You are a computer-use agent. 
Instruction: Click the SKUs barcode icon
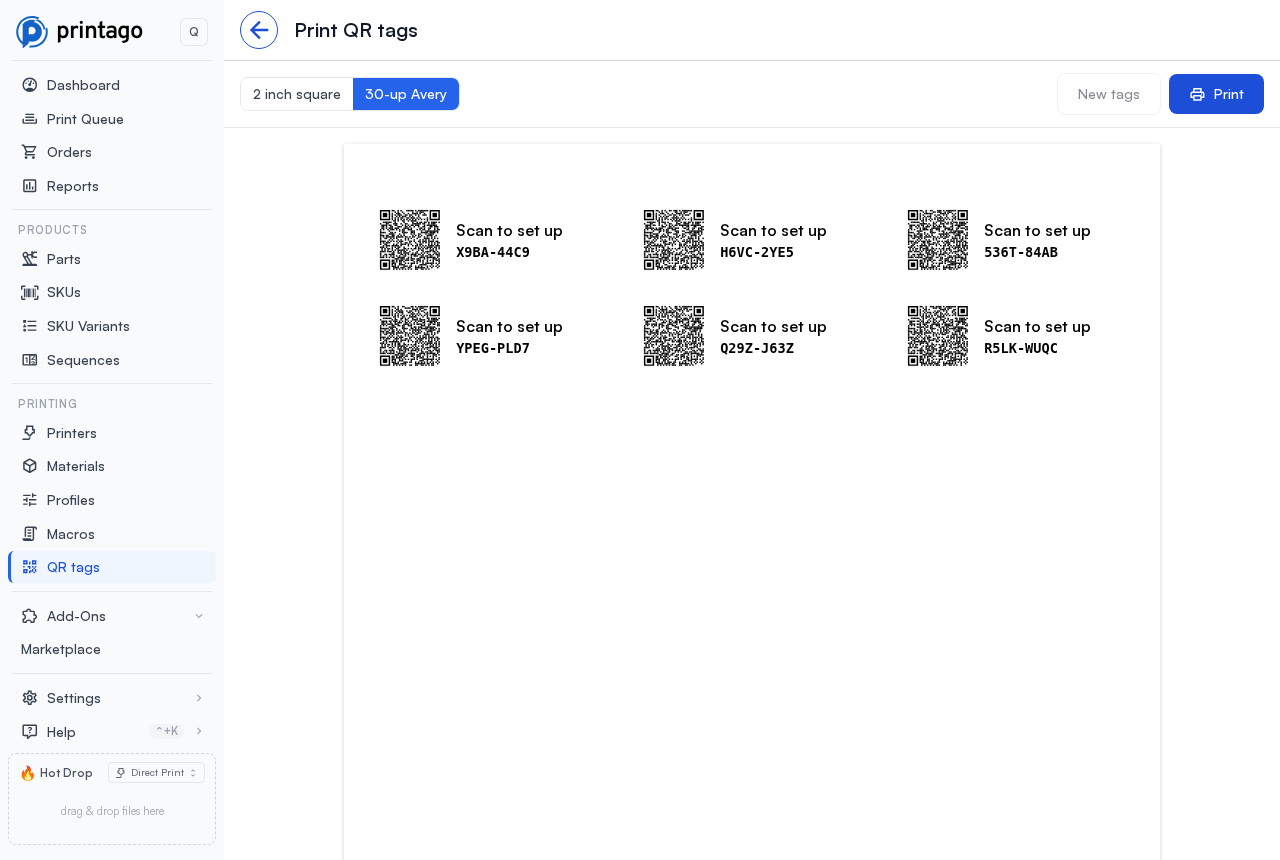(30, 292)
